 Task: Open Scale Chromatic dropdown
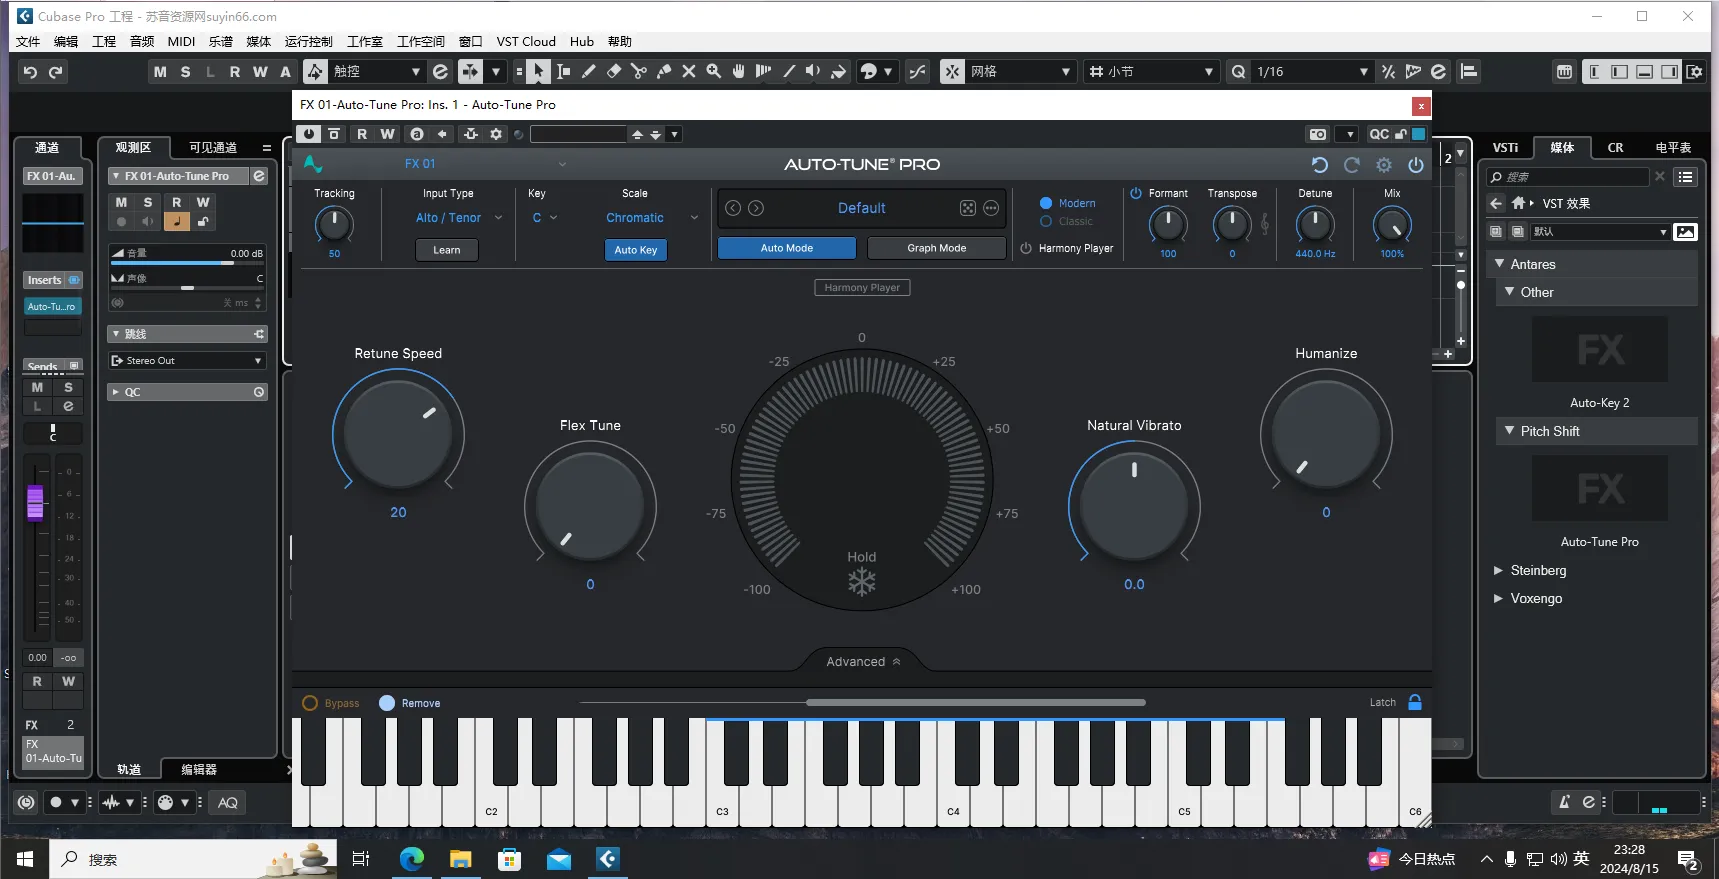point(652,218)
